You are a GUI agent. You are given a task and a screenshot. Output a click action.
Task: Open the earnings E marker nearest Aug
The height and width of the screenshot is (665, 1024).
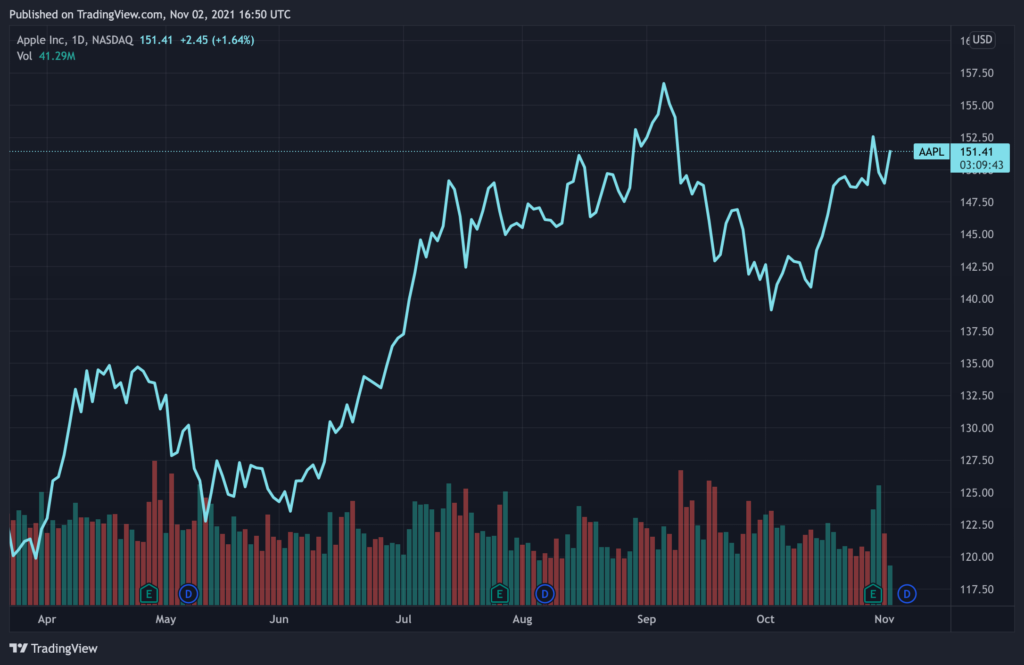tap(500, 594)
